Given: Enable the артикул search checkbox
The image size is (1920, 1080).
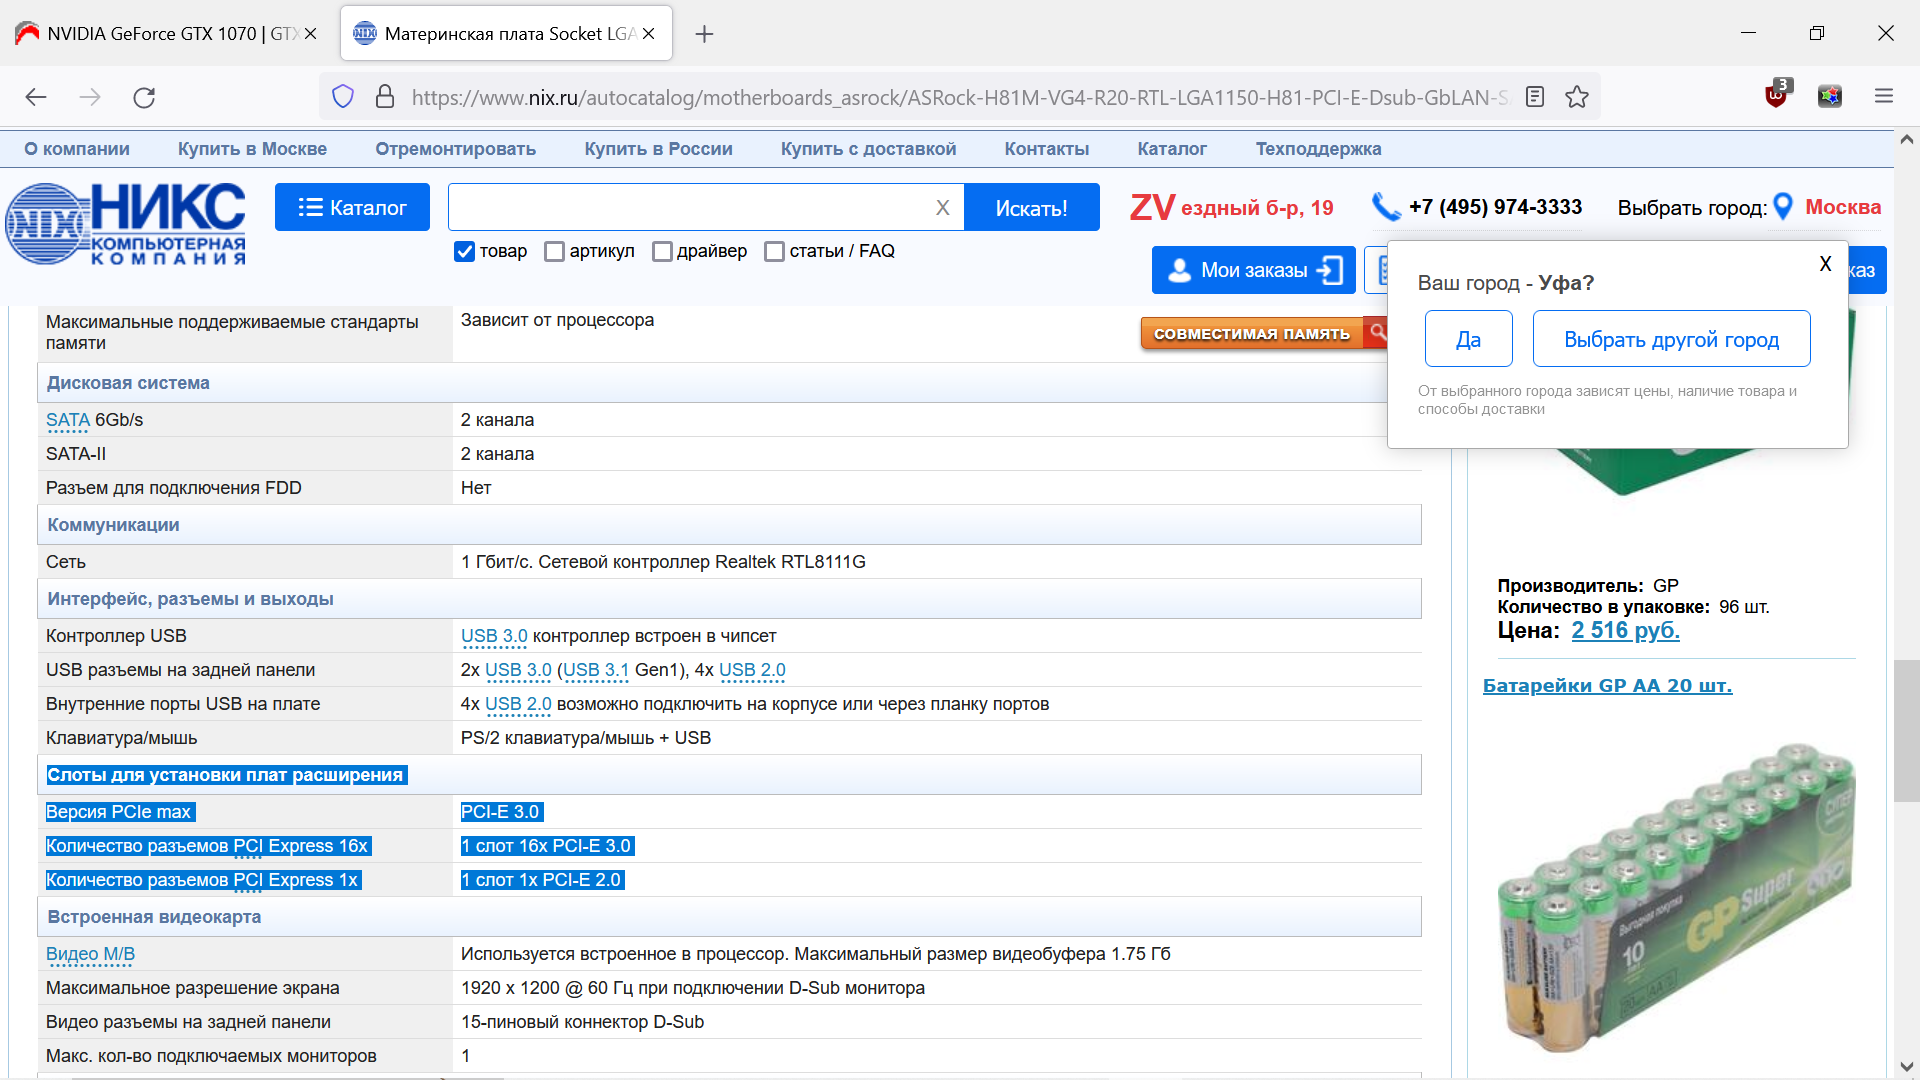Looking at the screenshot, I should point(554,251).
